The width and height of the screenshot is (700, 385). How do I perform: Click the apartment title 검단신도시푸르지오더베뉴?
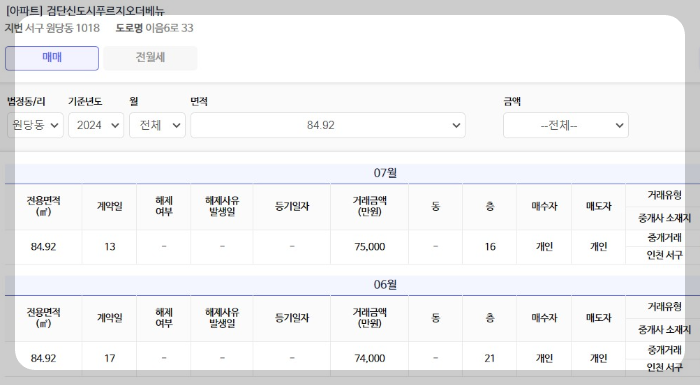pyautogui.click(x=106, y=10)
